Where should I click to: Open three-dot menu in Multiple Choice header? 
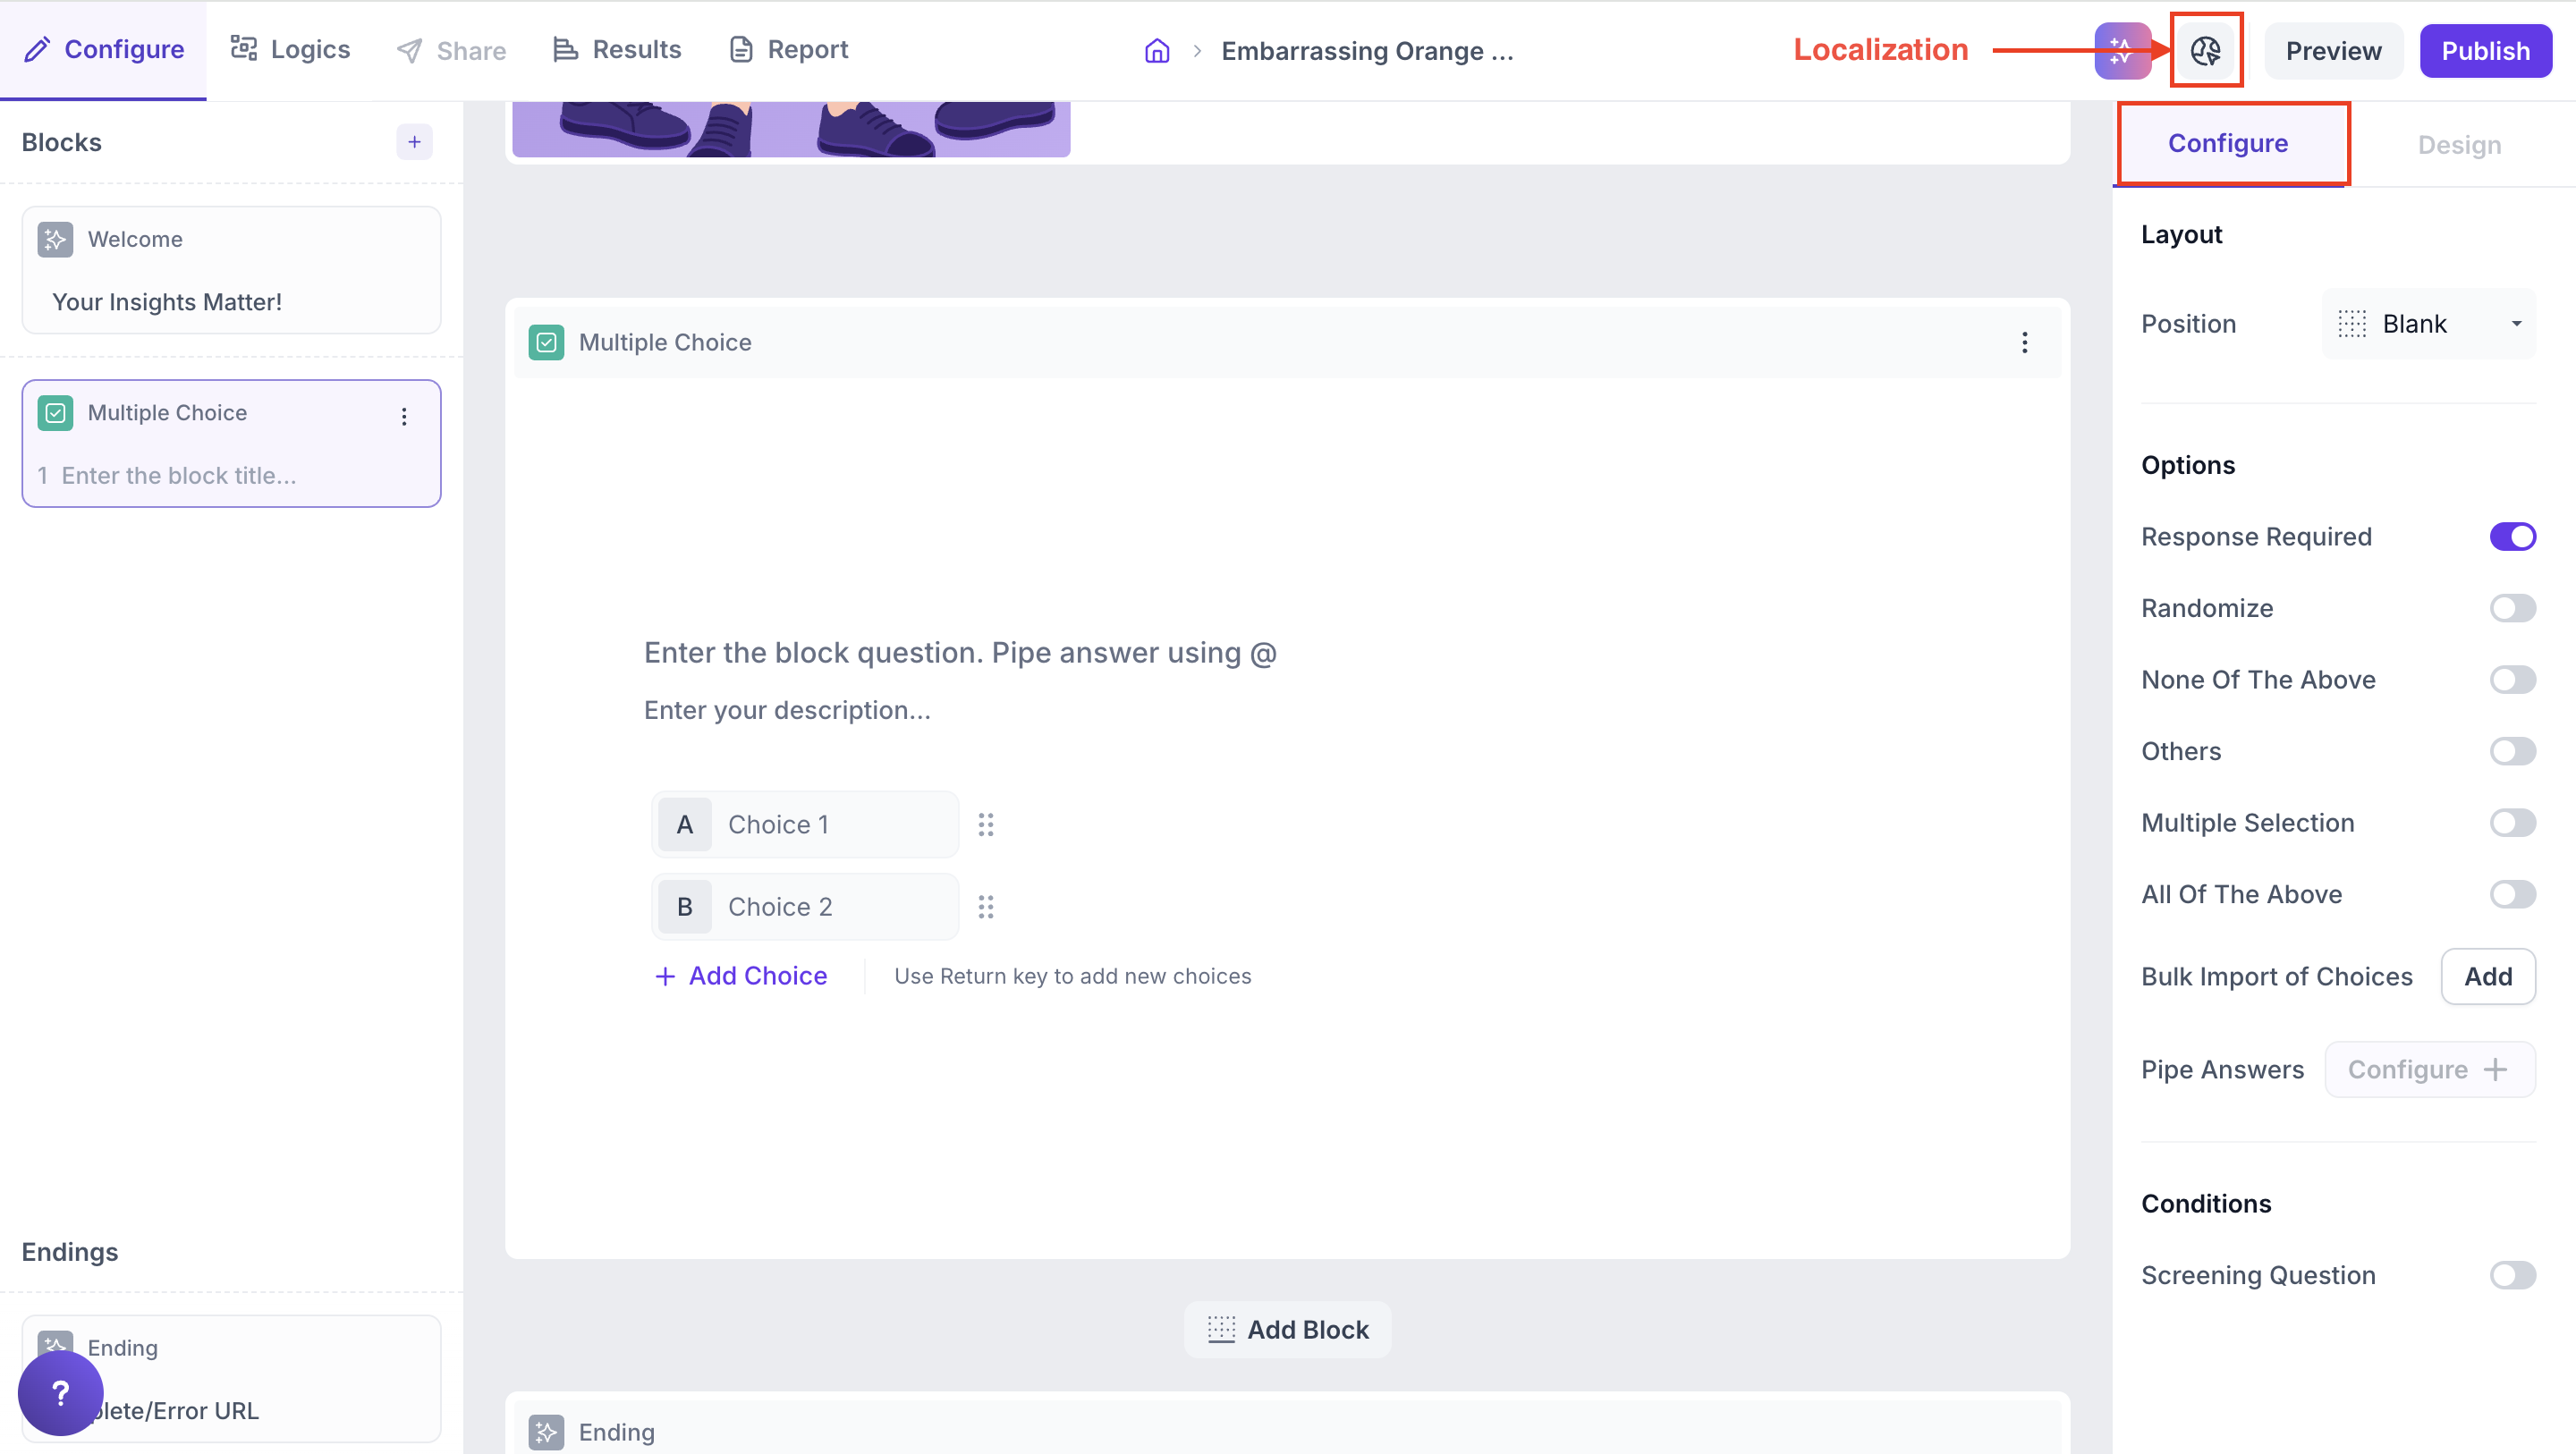[x=2024, y=343]
